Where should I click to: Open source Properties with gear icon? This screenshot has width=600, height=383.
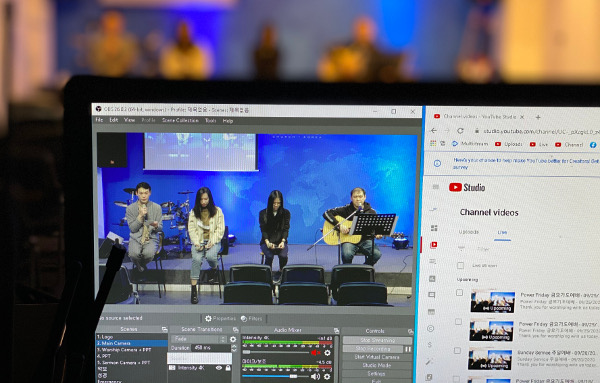coord(220,318)
